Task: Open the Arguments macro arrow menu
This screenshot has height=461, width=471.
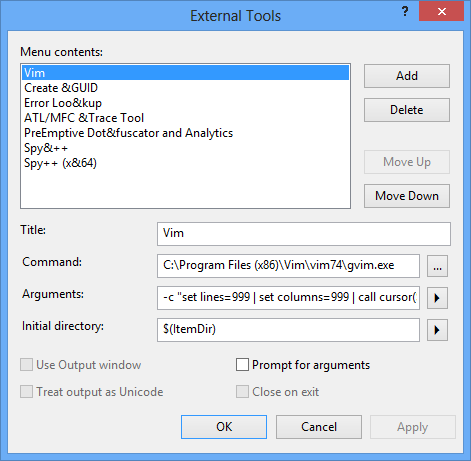Action: pos(437,298)
